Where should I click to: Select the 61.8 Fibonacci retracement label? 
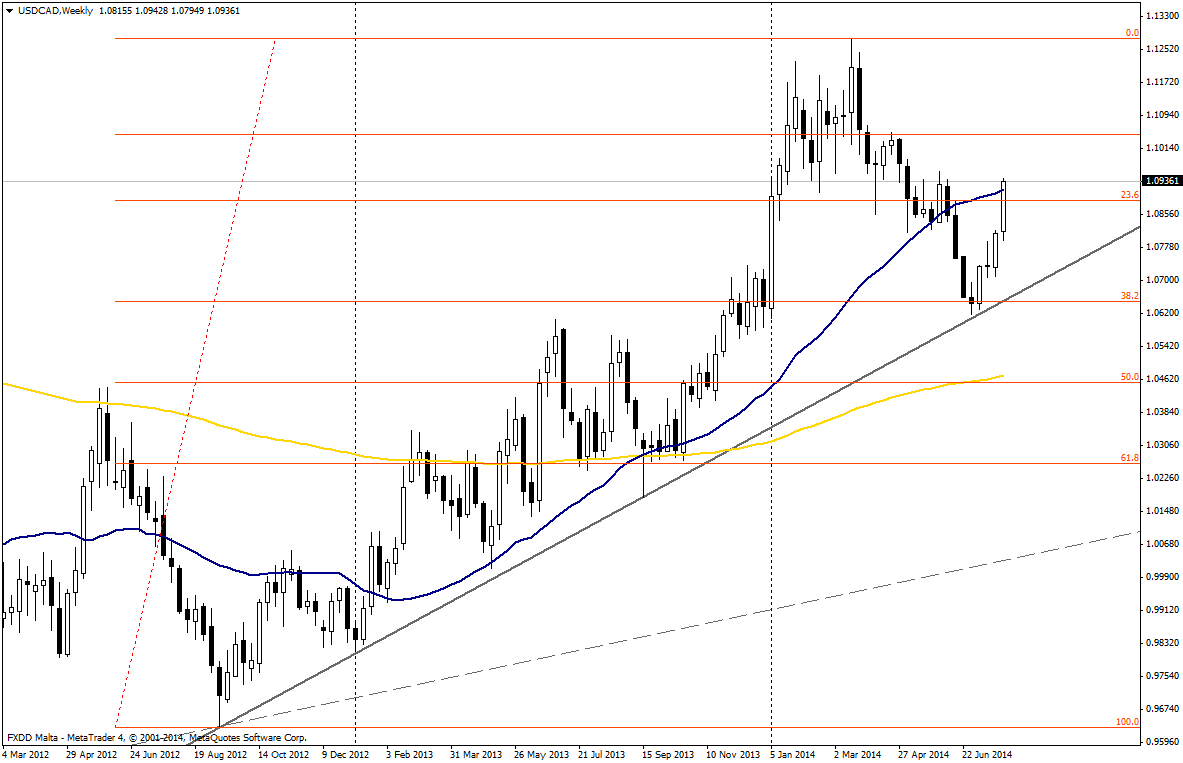[x=1130, y=457]
